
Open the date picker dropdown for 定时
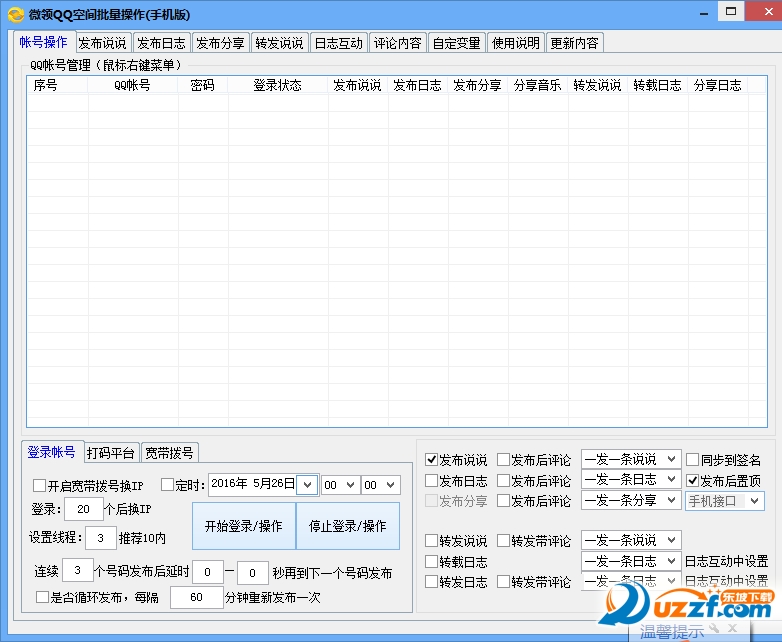click(x=307, y=484)
